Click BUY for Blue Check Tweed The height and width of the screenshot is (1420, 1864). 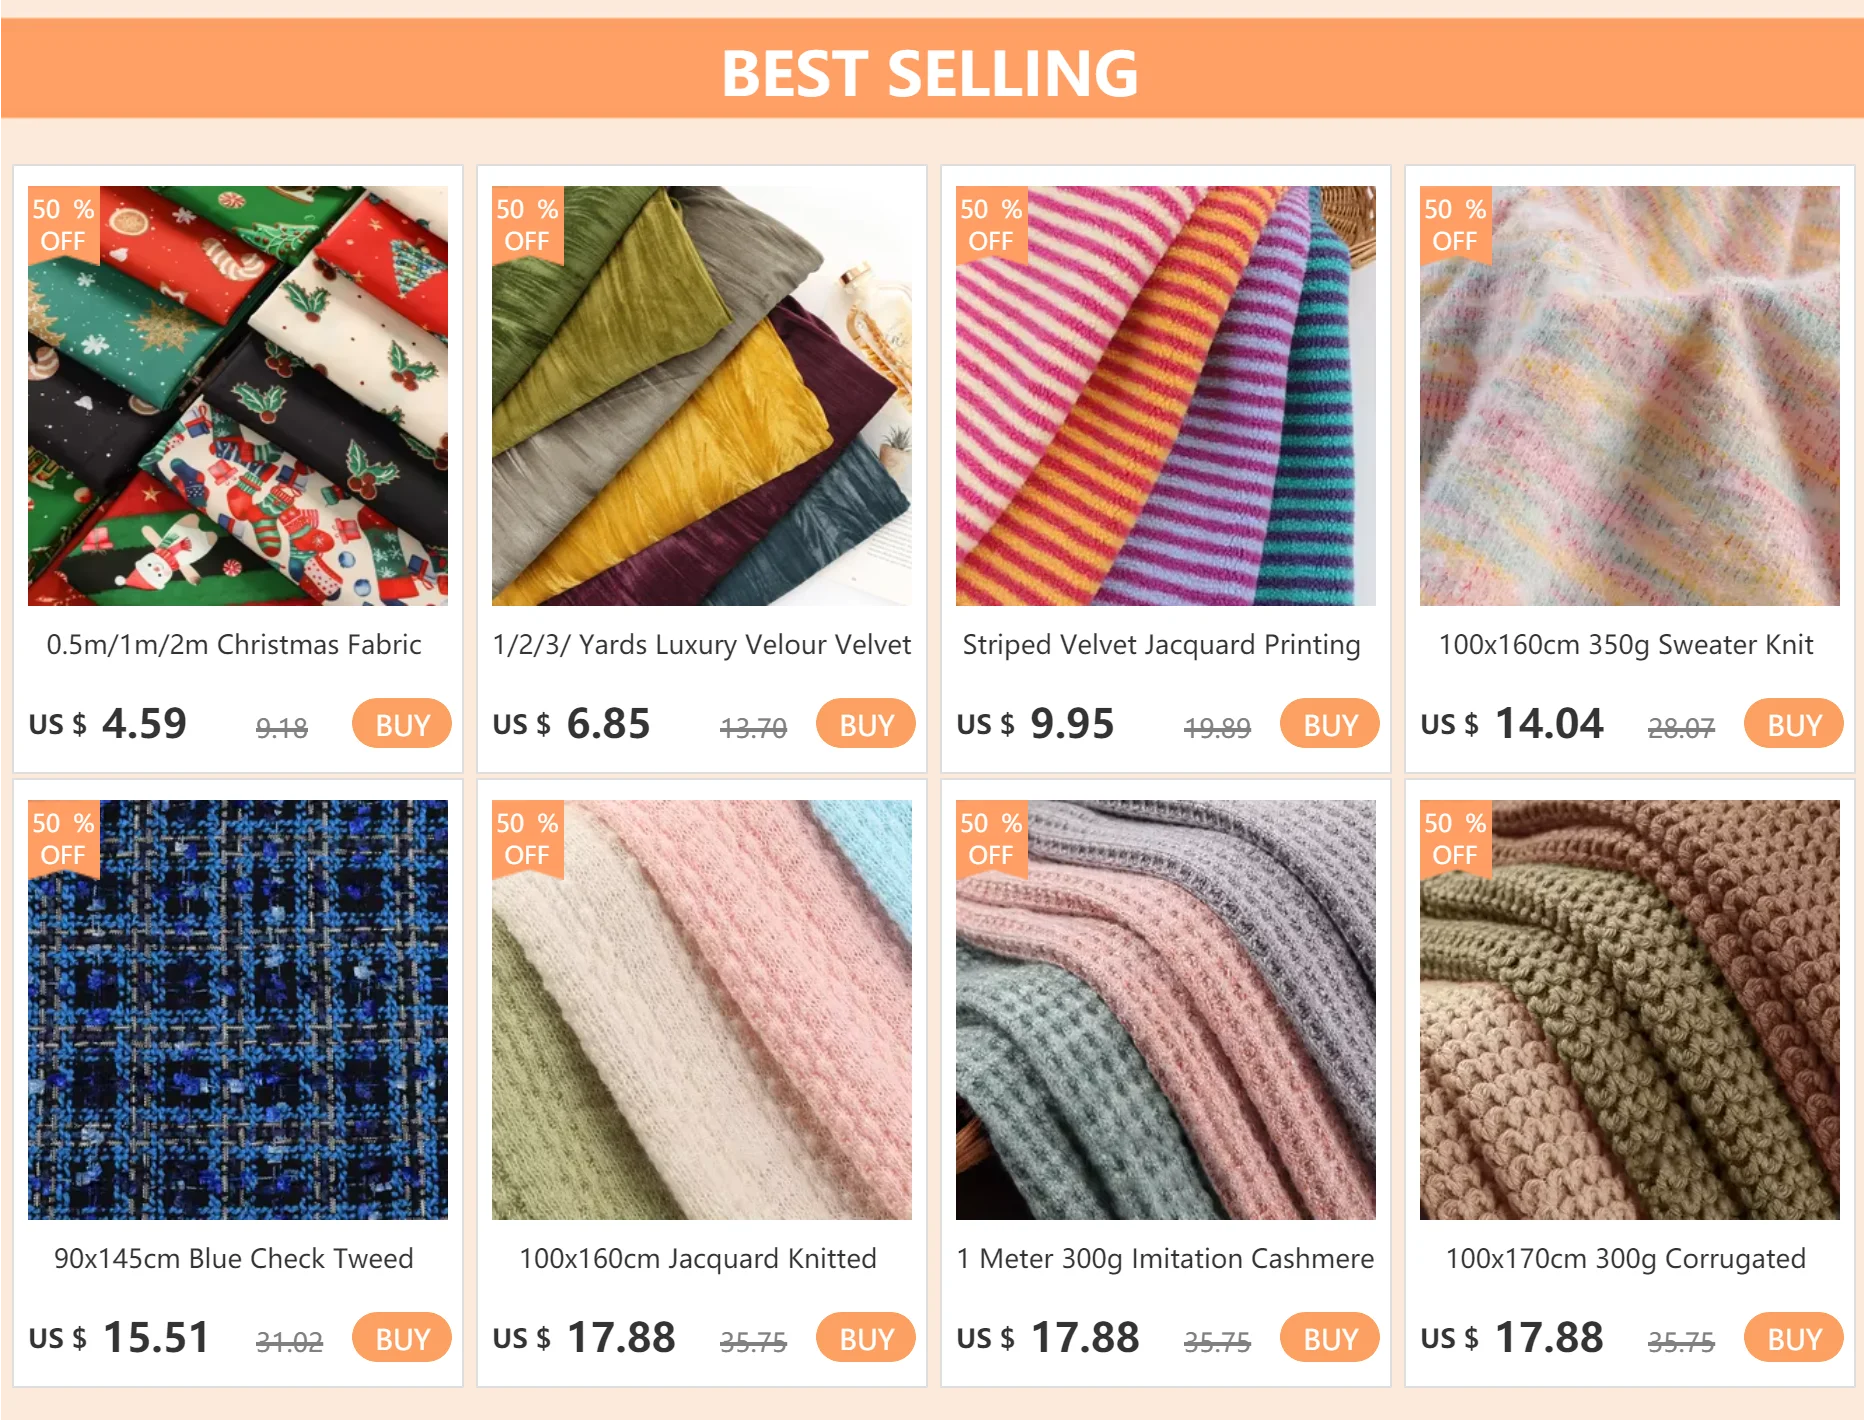(401, 1338)
